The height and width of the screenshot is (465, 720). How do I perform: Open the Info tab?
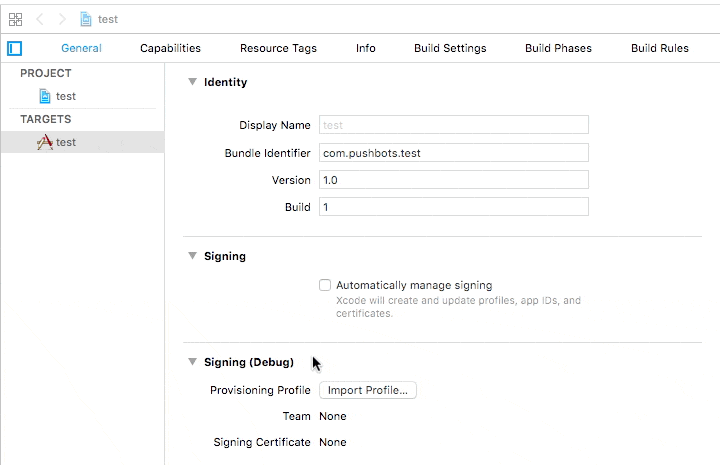pos(366,48)
